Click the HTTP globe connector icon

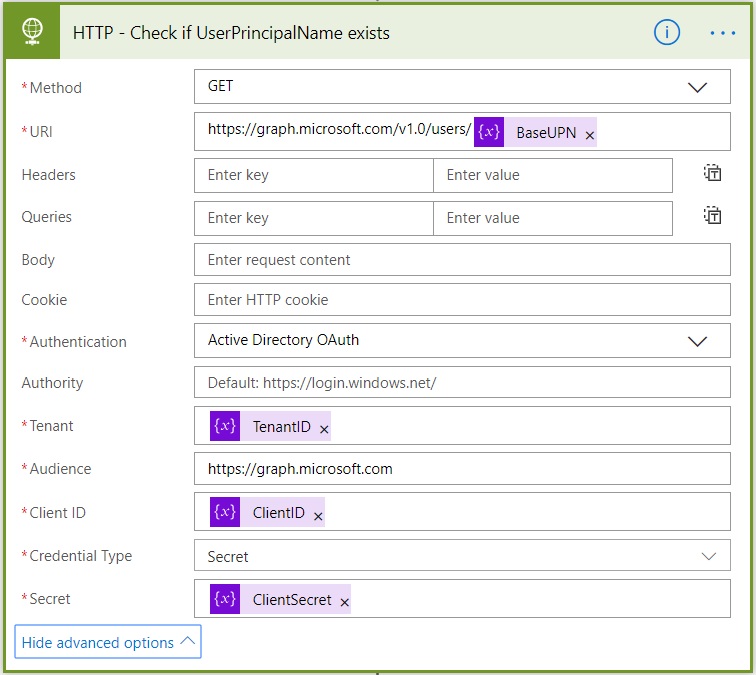pyautogui.click(x=32, y=32)
